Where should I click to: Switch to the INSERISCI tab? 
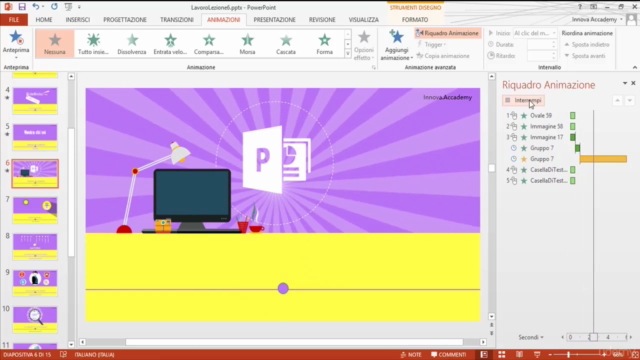(78, 20)
